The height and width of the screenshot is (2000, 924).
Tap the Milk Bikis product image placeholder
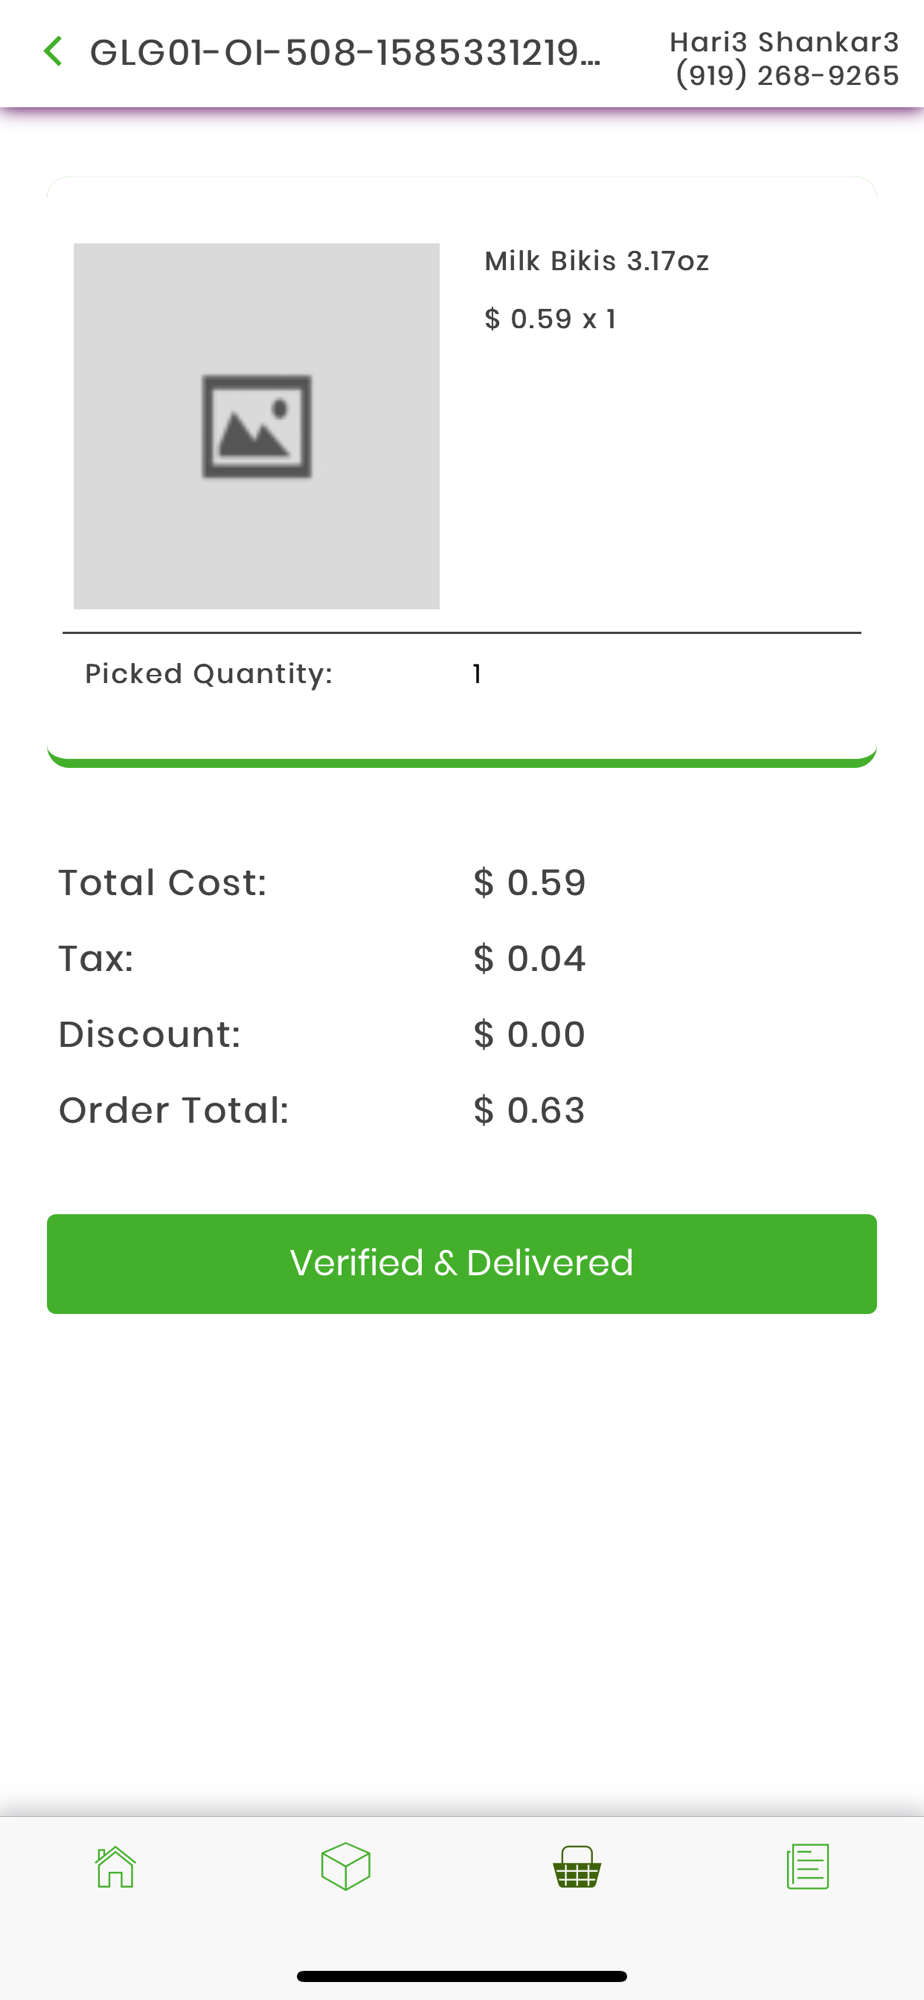256,426
